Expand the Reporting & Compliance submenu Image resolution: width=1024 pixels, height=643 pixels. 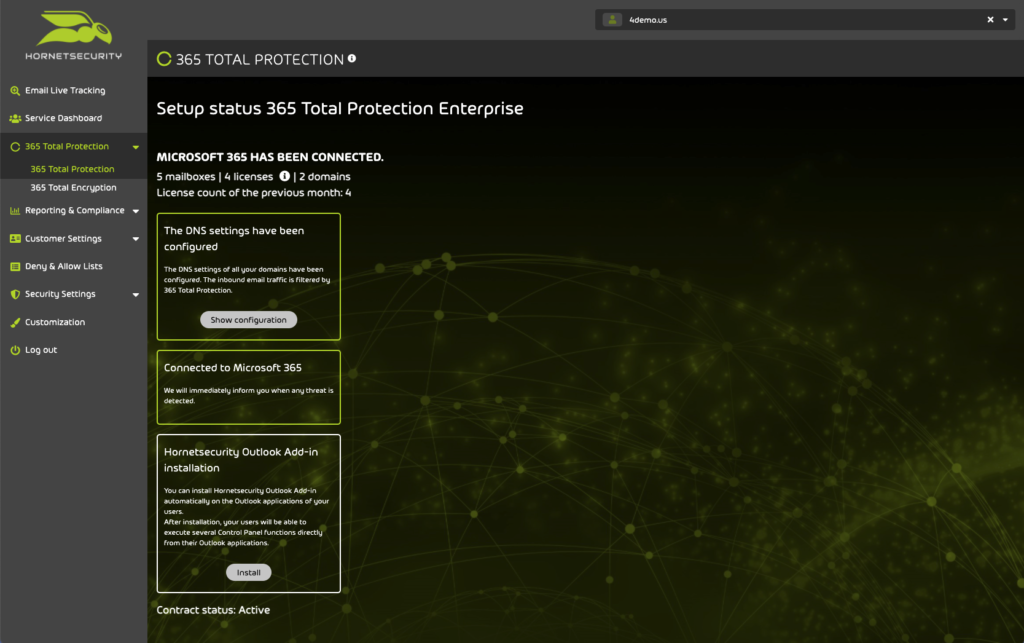(136, 211)
